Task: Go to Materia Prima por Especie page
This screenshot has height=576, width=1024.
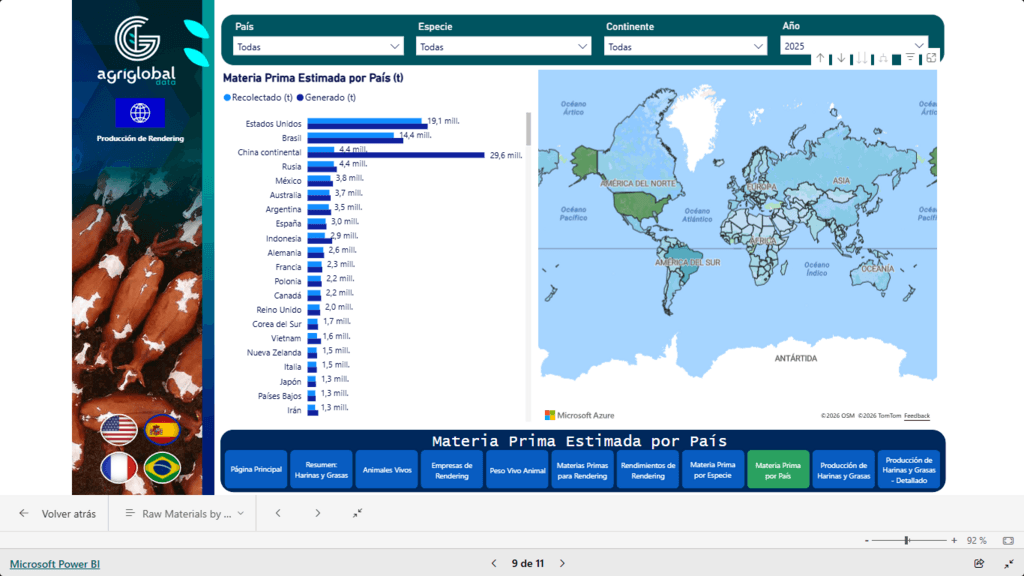Action: tap(712, 470)
